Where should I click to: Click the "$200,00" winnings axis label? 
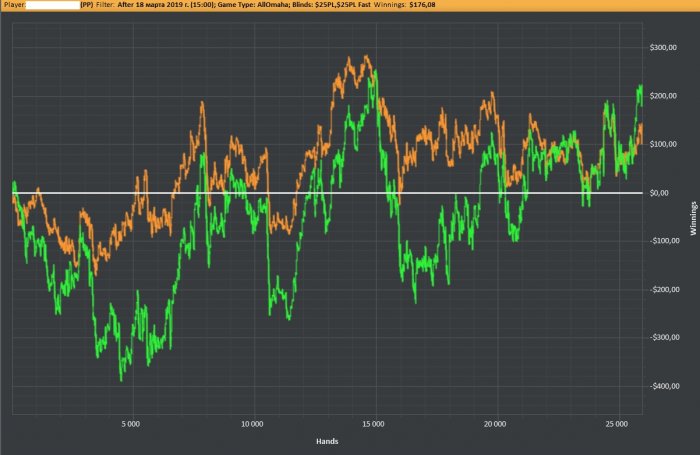click(663, 96)
